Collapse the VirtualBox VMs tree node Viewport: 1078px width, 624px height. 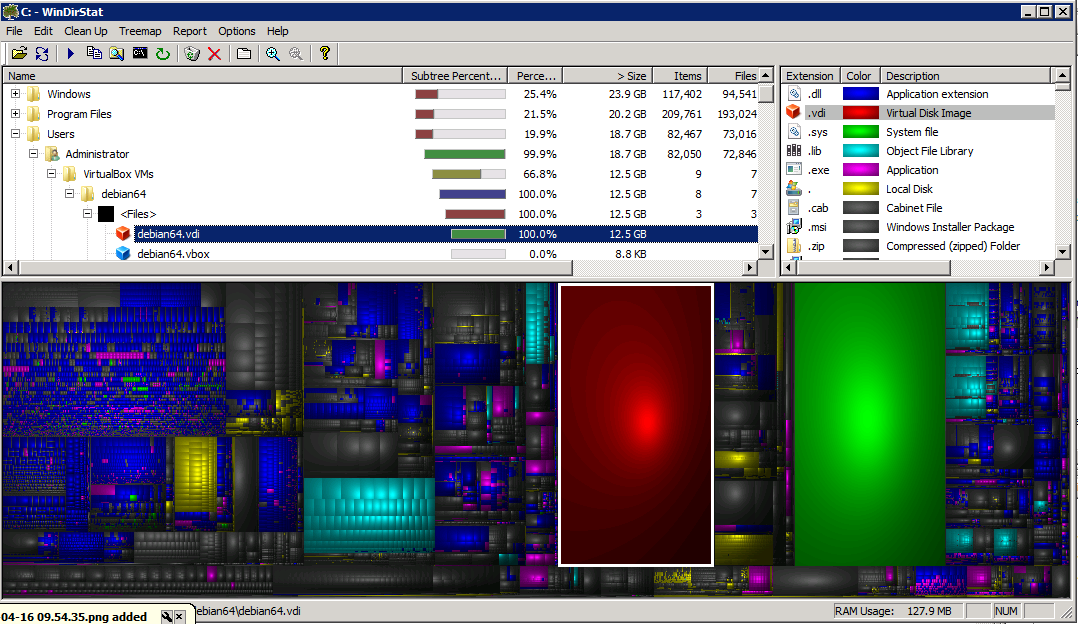tap(52, 174)
